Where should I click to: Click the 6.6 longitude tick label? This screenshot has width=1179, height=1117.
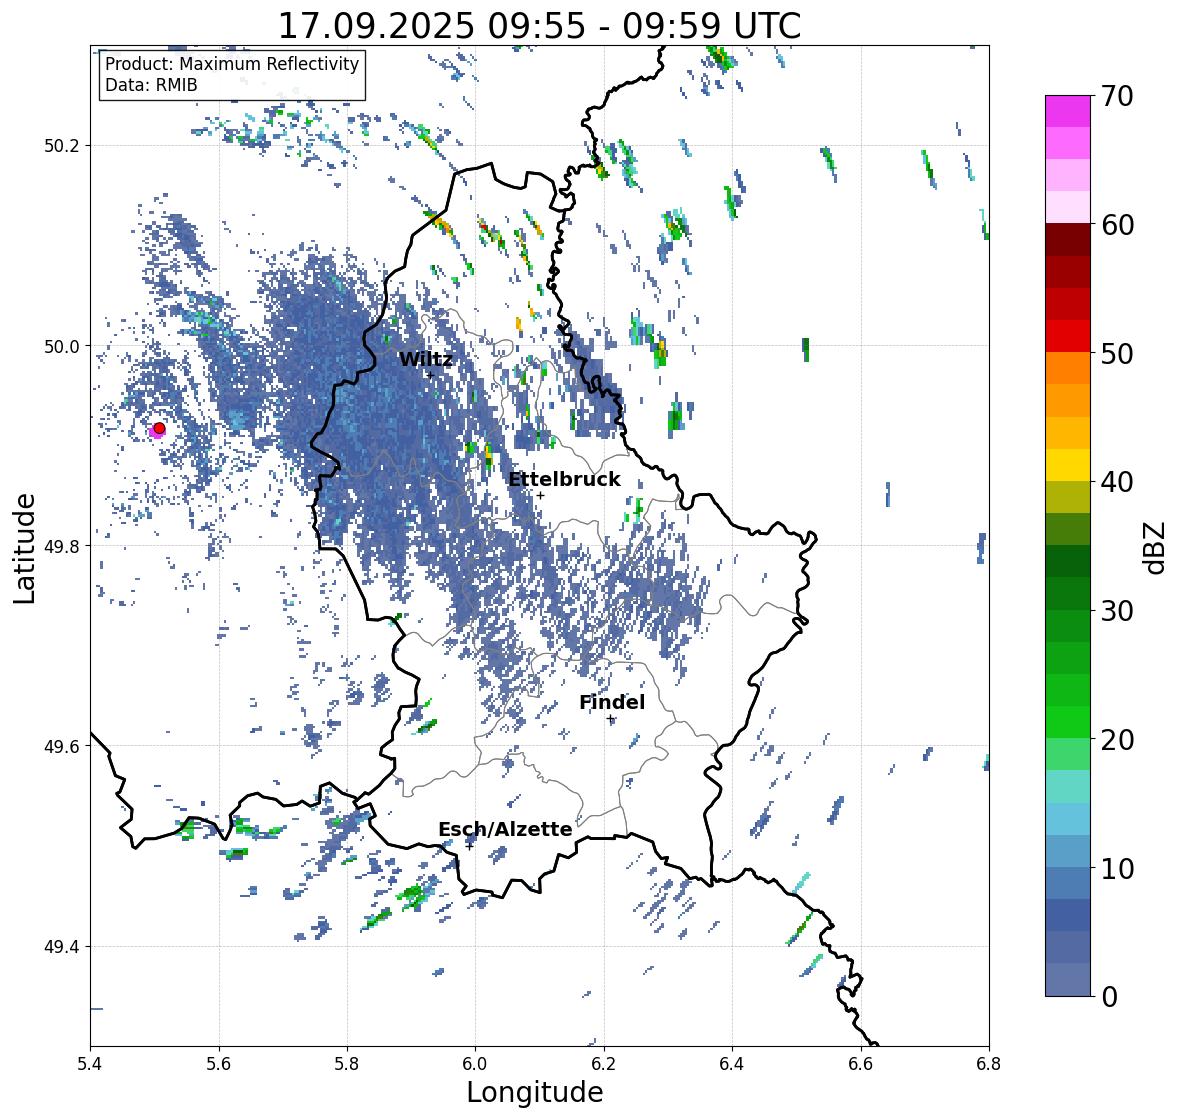pyautogui.click(x=861, y=1064)
